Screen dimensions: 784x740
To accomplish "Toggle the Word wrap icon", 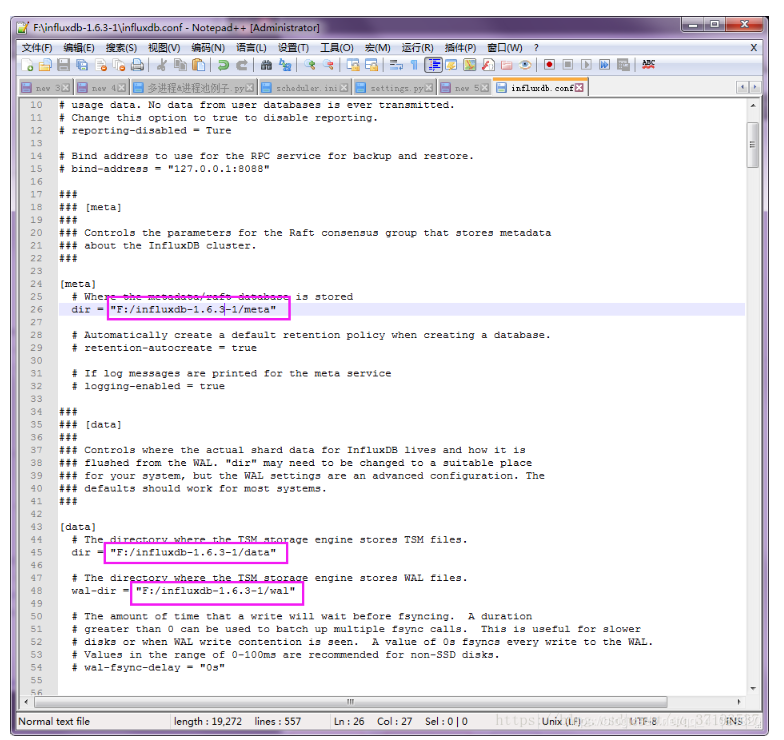I will 396,65.
